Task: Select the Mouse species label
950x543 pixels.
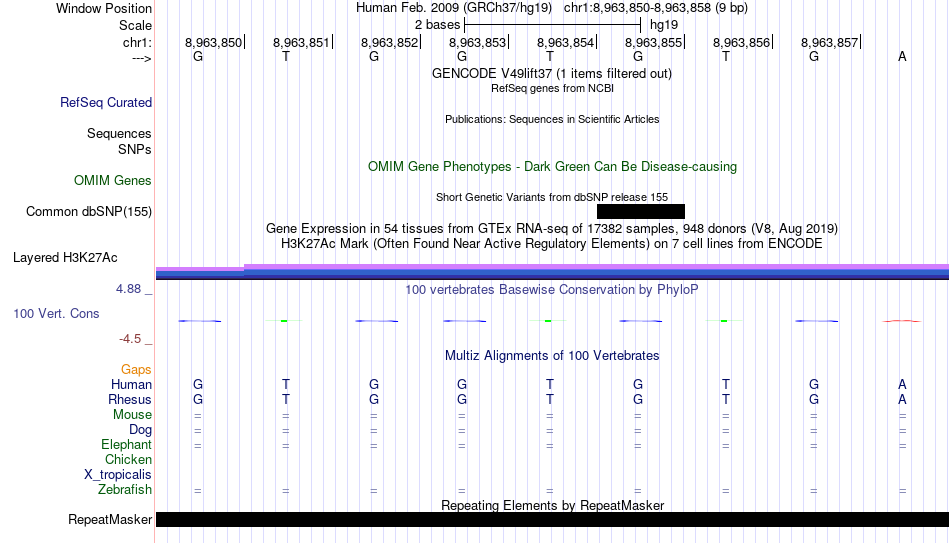Action: coord(132,415)
